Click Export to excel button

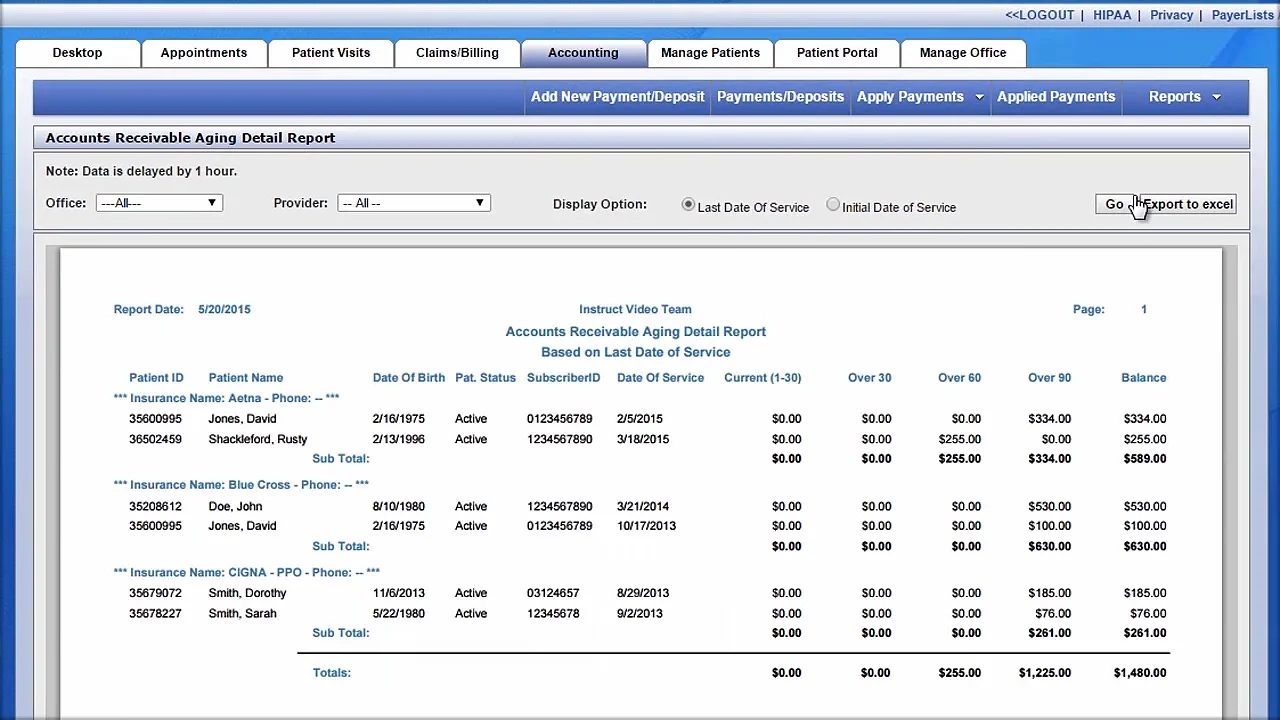(x=1188, y=204)
